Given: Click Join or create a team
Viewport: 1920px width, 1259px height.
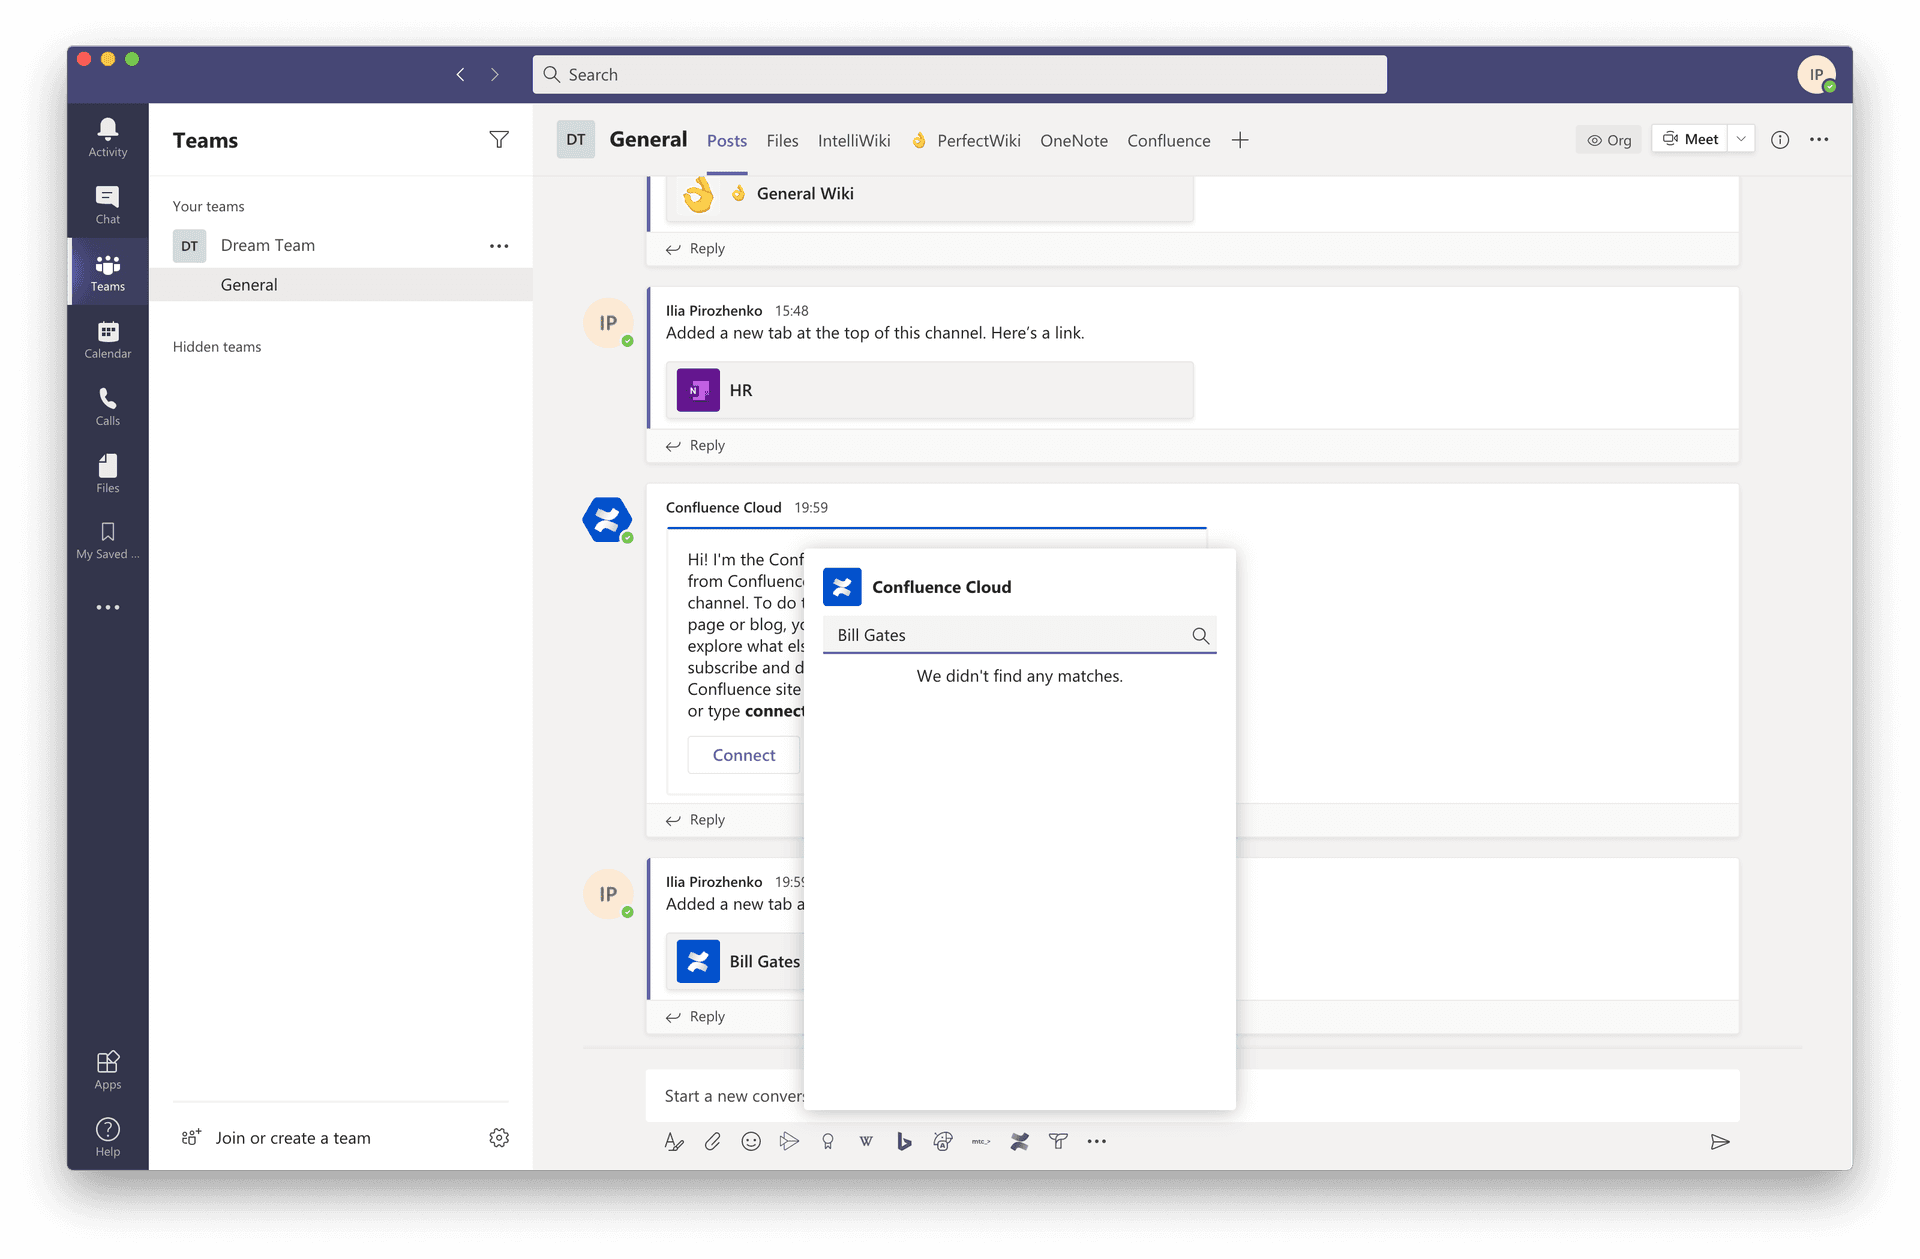Looking at the screenshot, I should click(x=292, y=1137).
